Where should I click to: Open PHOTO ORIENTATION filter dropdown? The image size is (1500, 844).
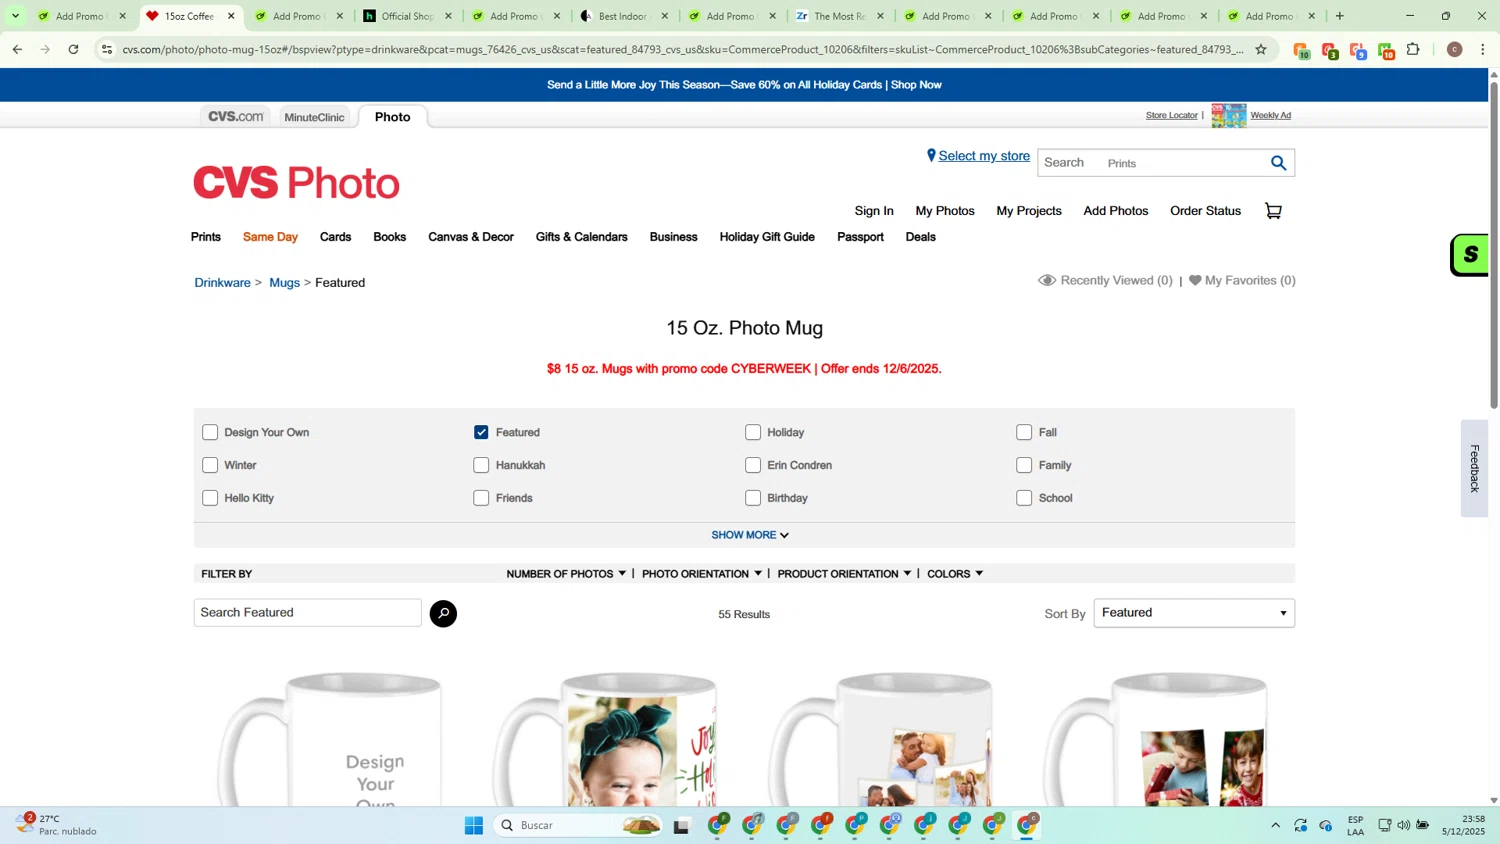(702, 574)
